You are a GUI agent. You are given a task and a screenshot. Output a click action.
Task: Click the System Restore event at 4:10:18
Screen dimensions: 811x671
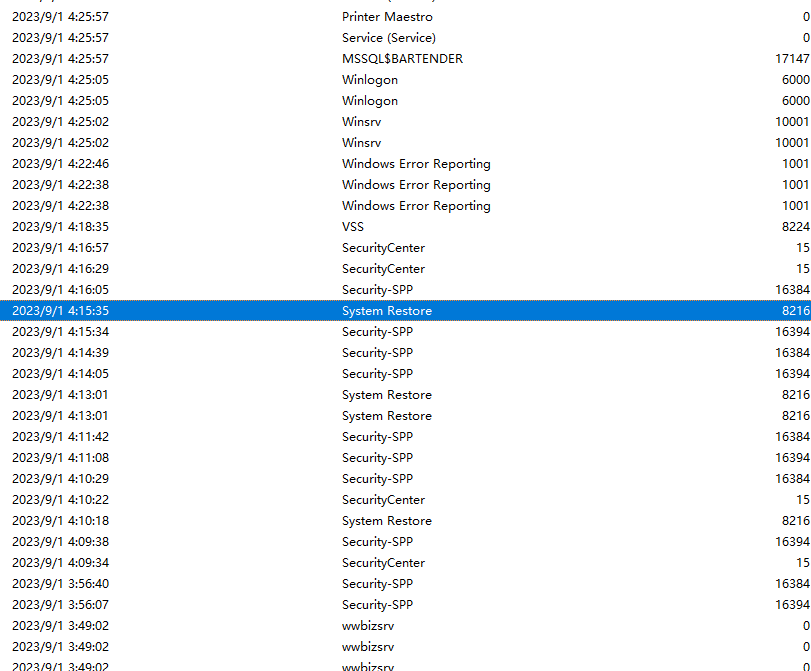pos(406,520)
